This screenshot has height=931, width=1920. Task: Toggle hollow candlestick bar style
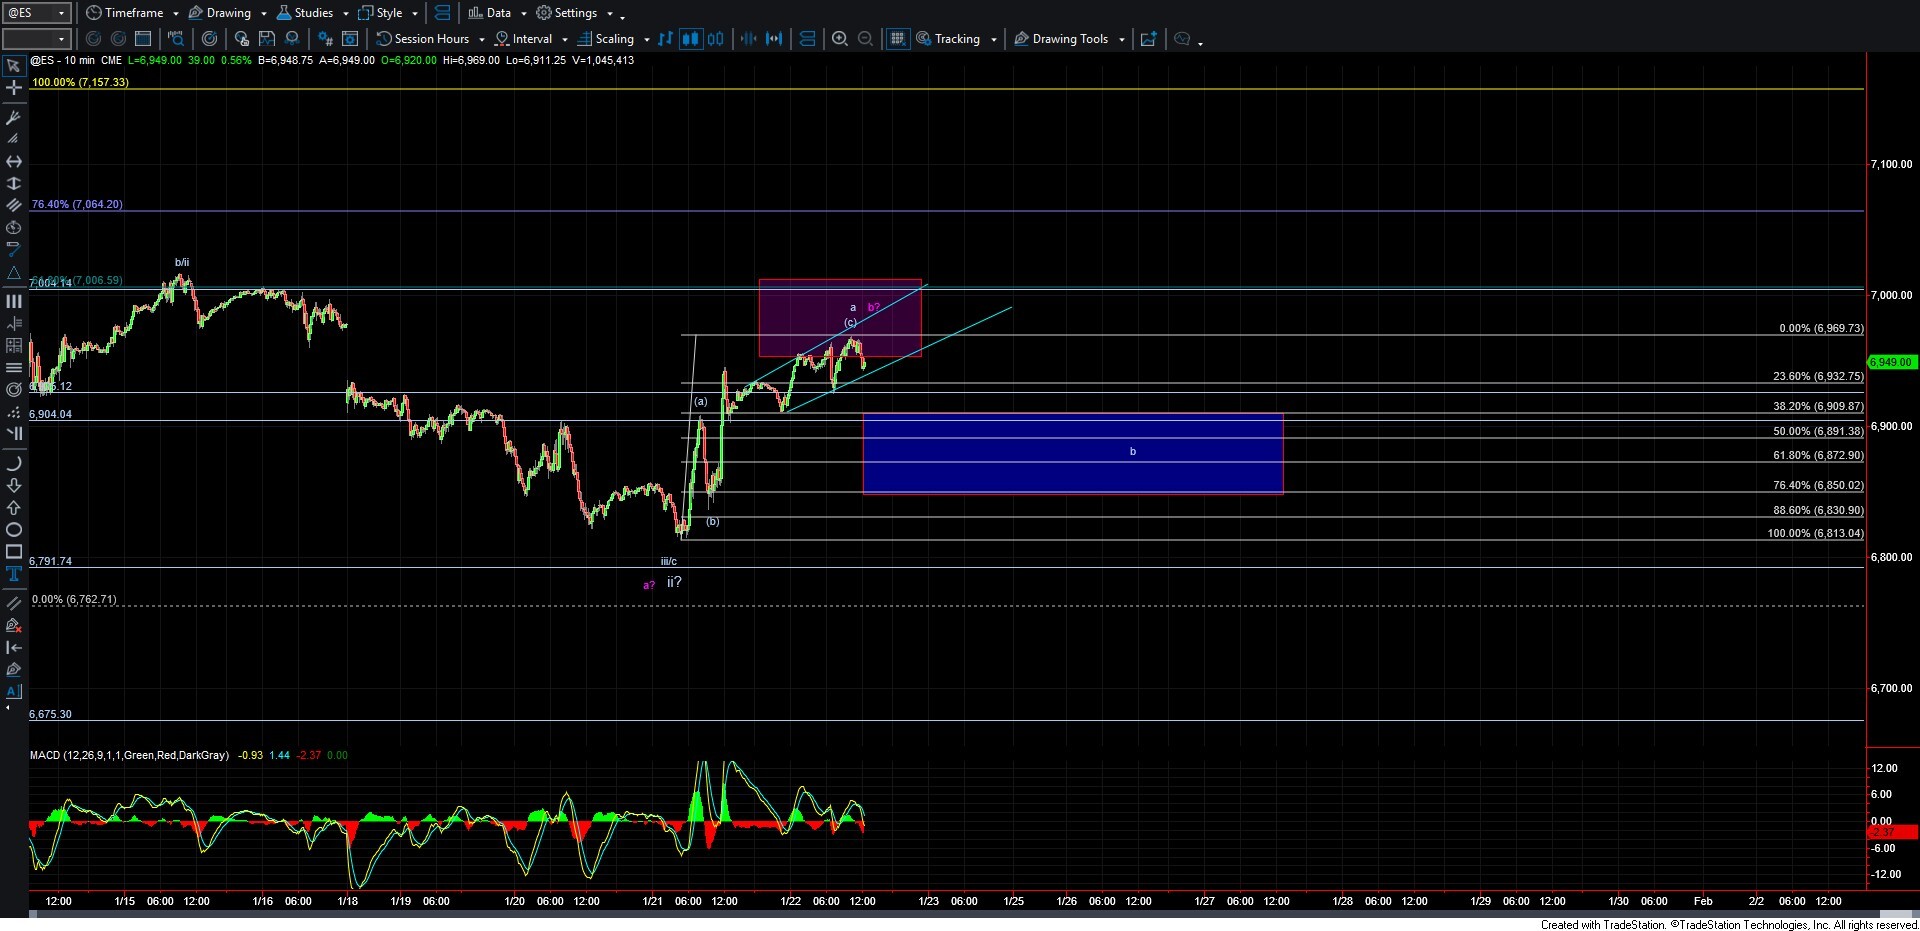point(715,39)
